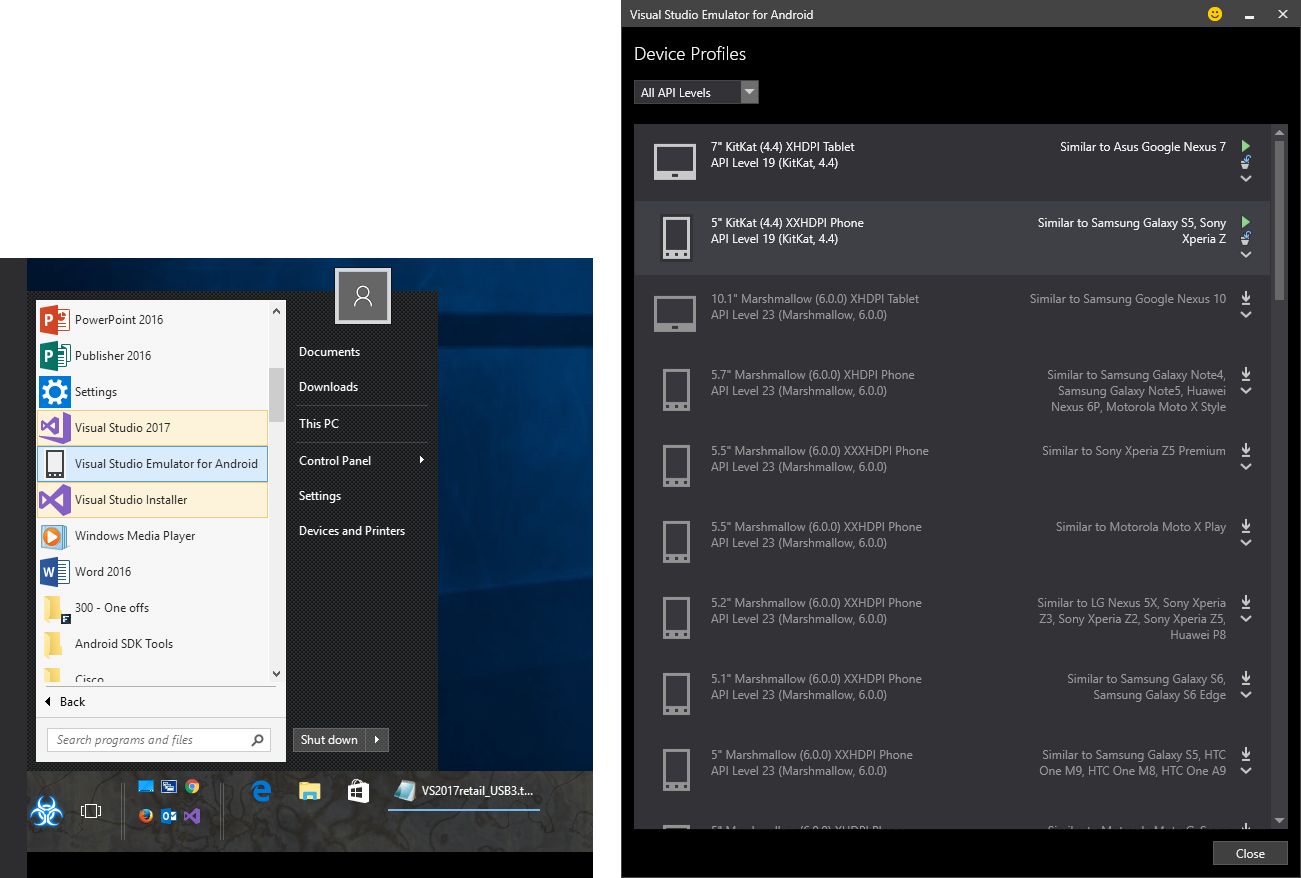Expand details for 7" KitKat XHDPI Tablet
Viewport: 1301px width, 878px height.
(1246, 179)
